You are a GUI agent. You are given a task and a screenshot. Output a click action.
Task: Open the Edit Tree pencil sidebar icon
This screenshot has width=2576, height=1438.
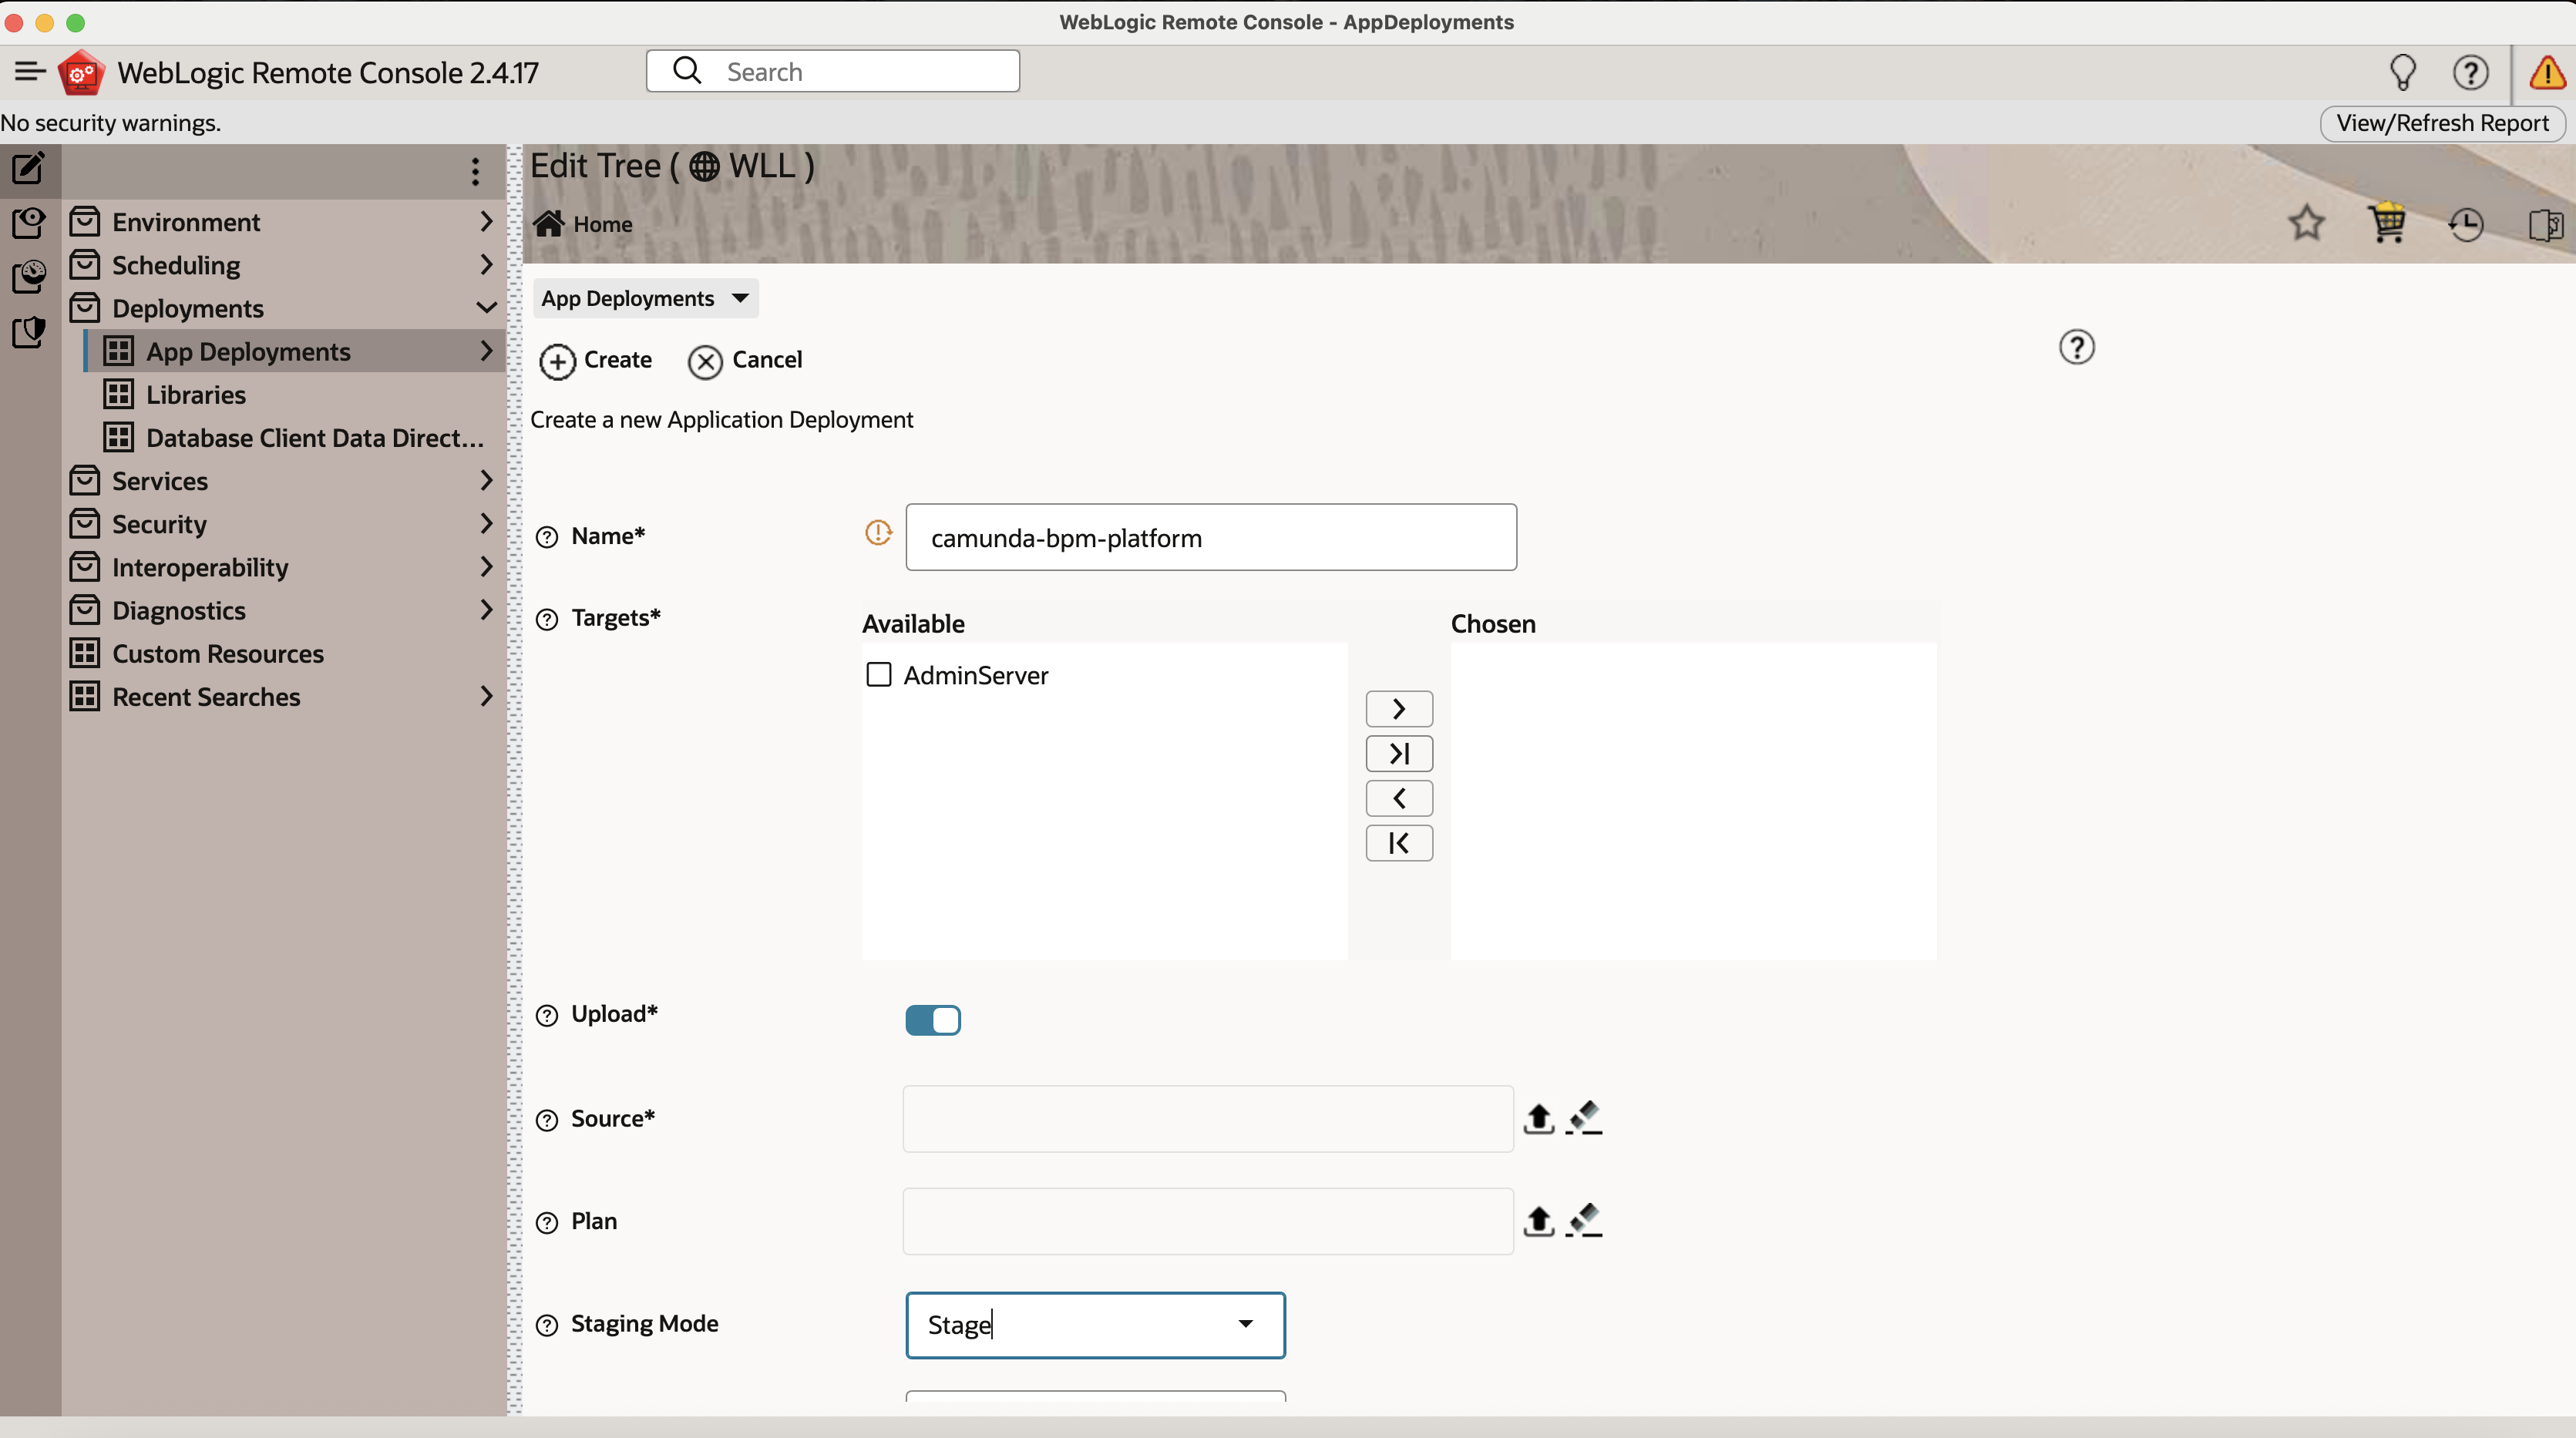coord(28,168)
